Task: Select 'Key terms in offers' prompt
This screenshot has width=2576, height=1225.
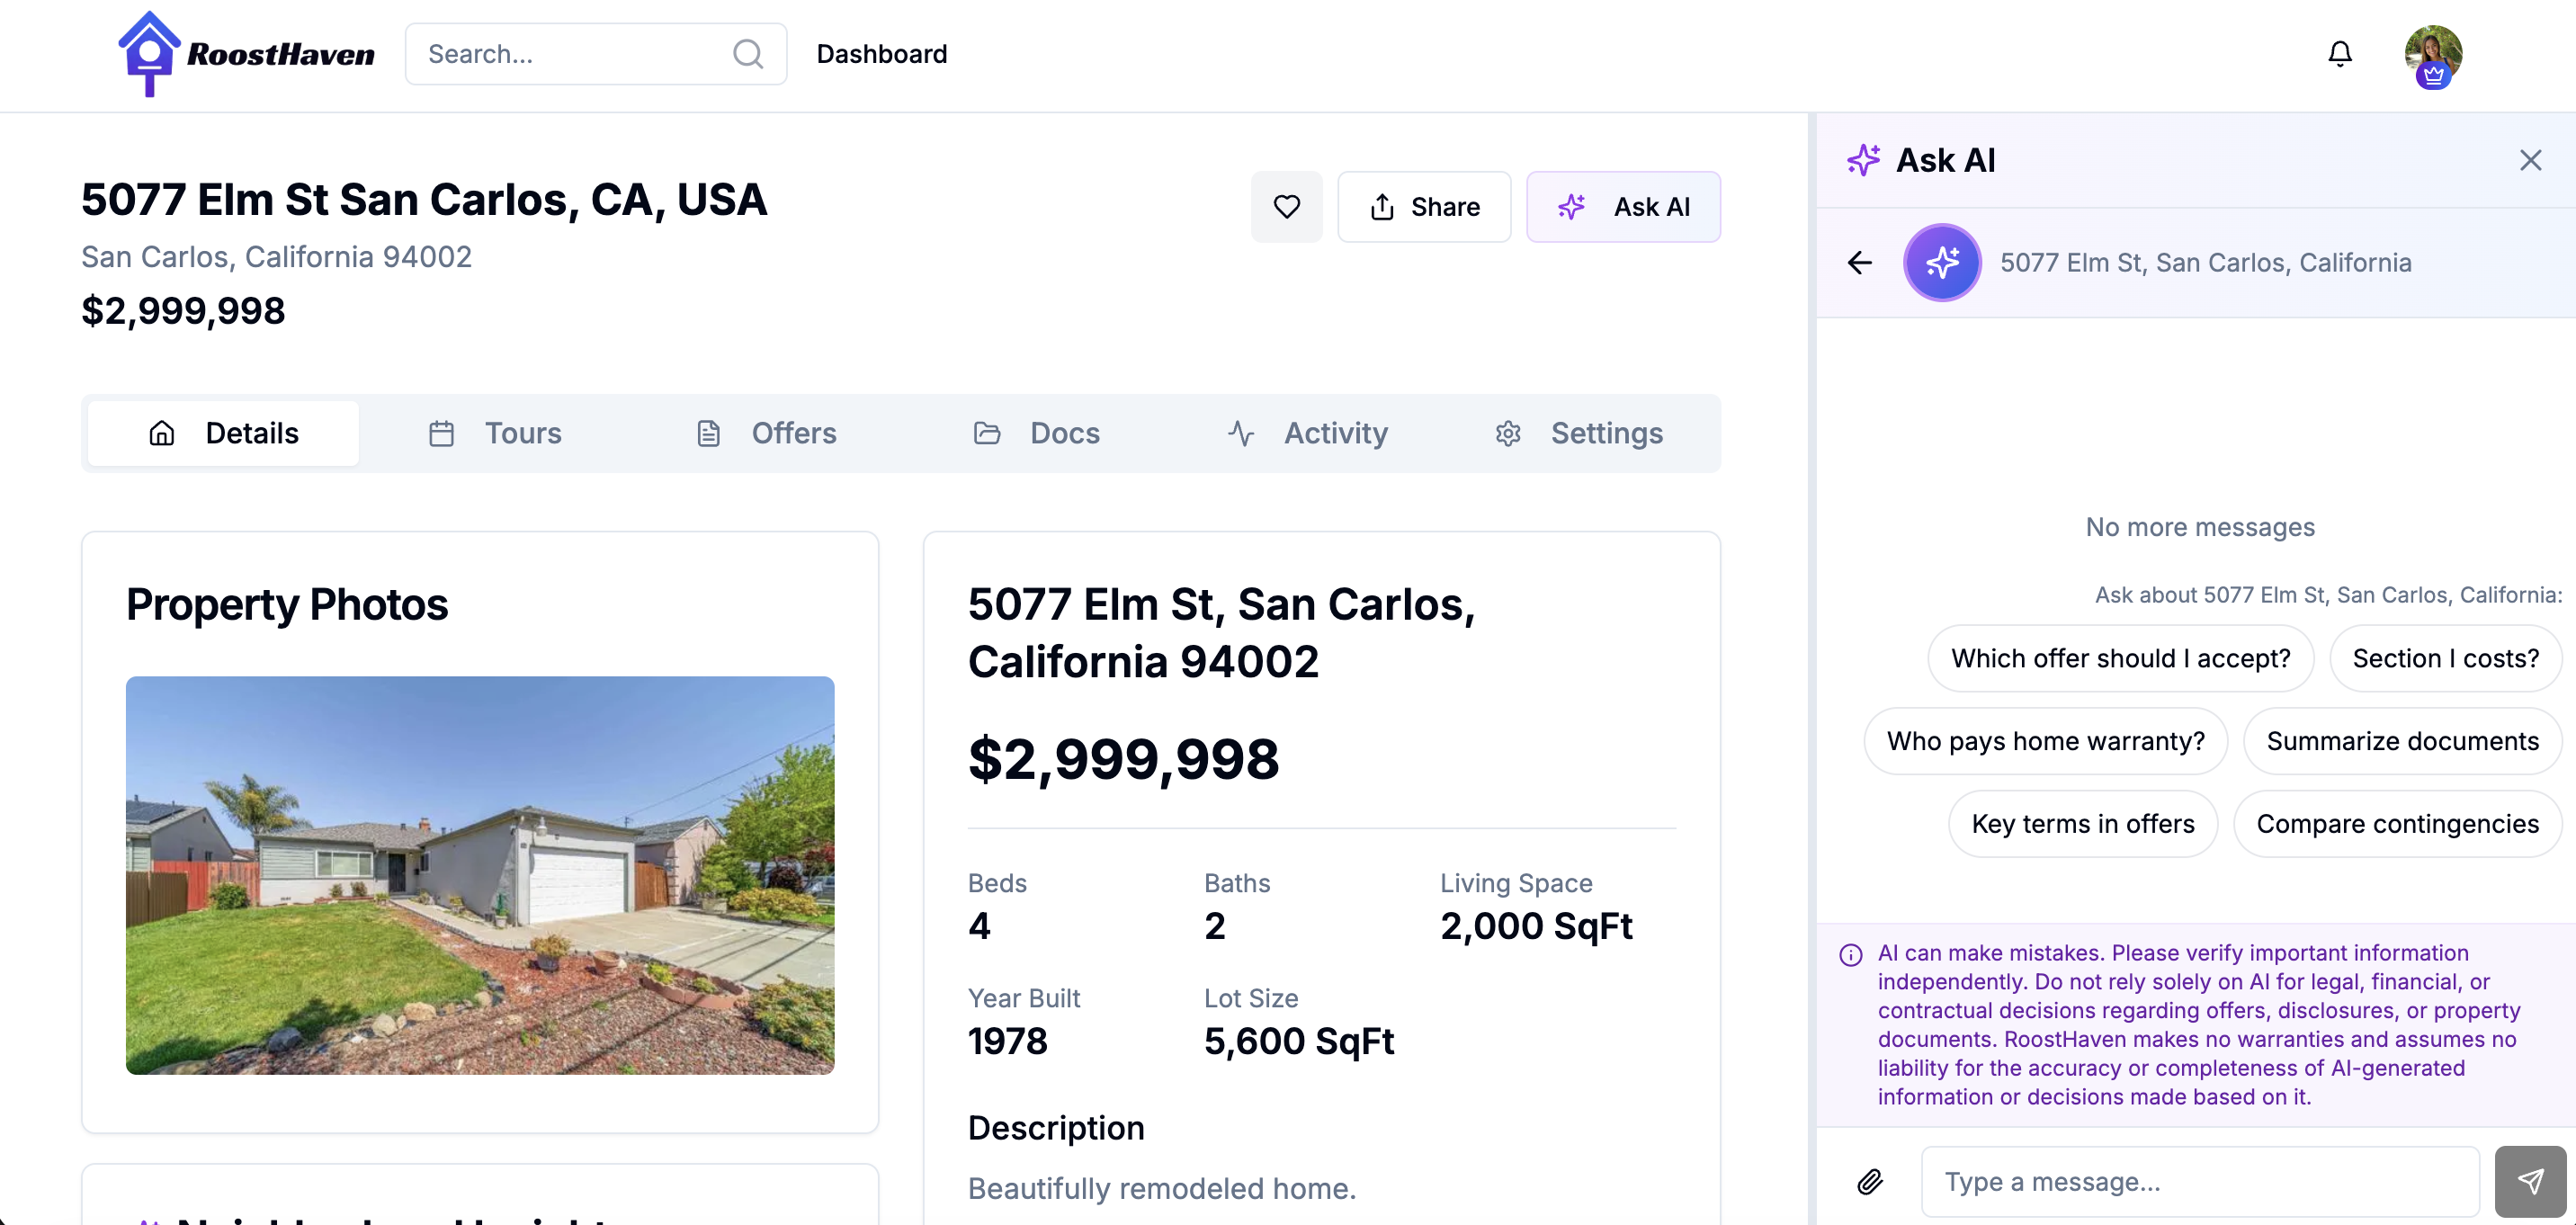Action: pyautogui.click(x=2082, y=823)
